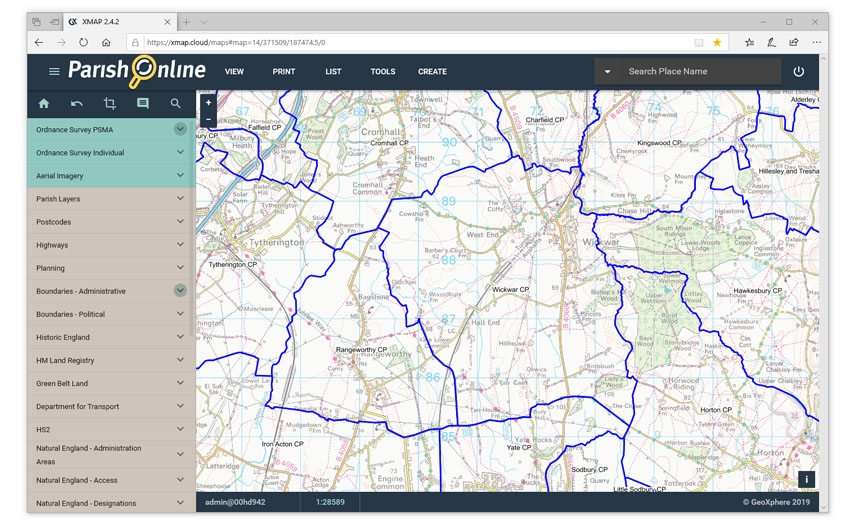Click the 1:28589 scale indicator

(x=330, y=502)
